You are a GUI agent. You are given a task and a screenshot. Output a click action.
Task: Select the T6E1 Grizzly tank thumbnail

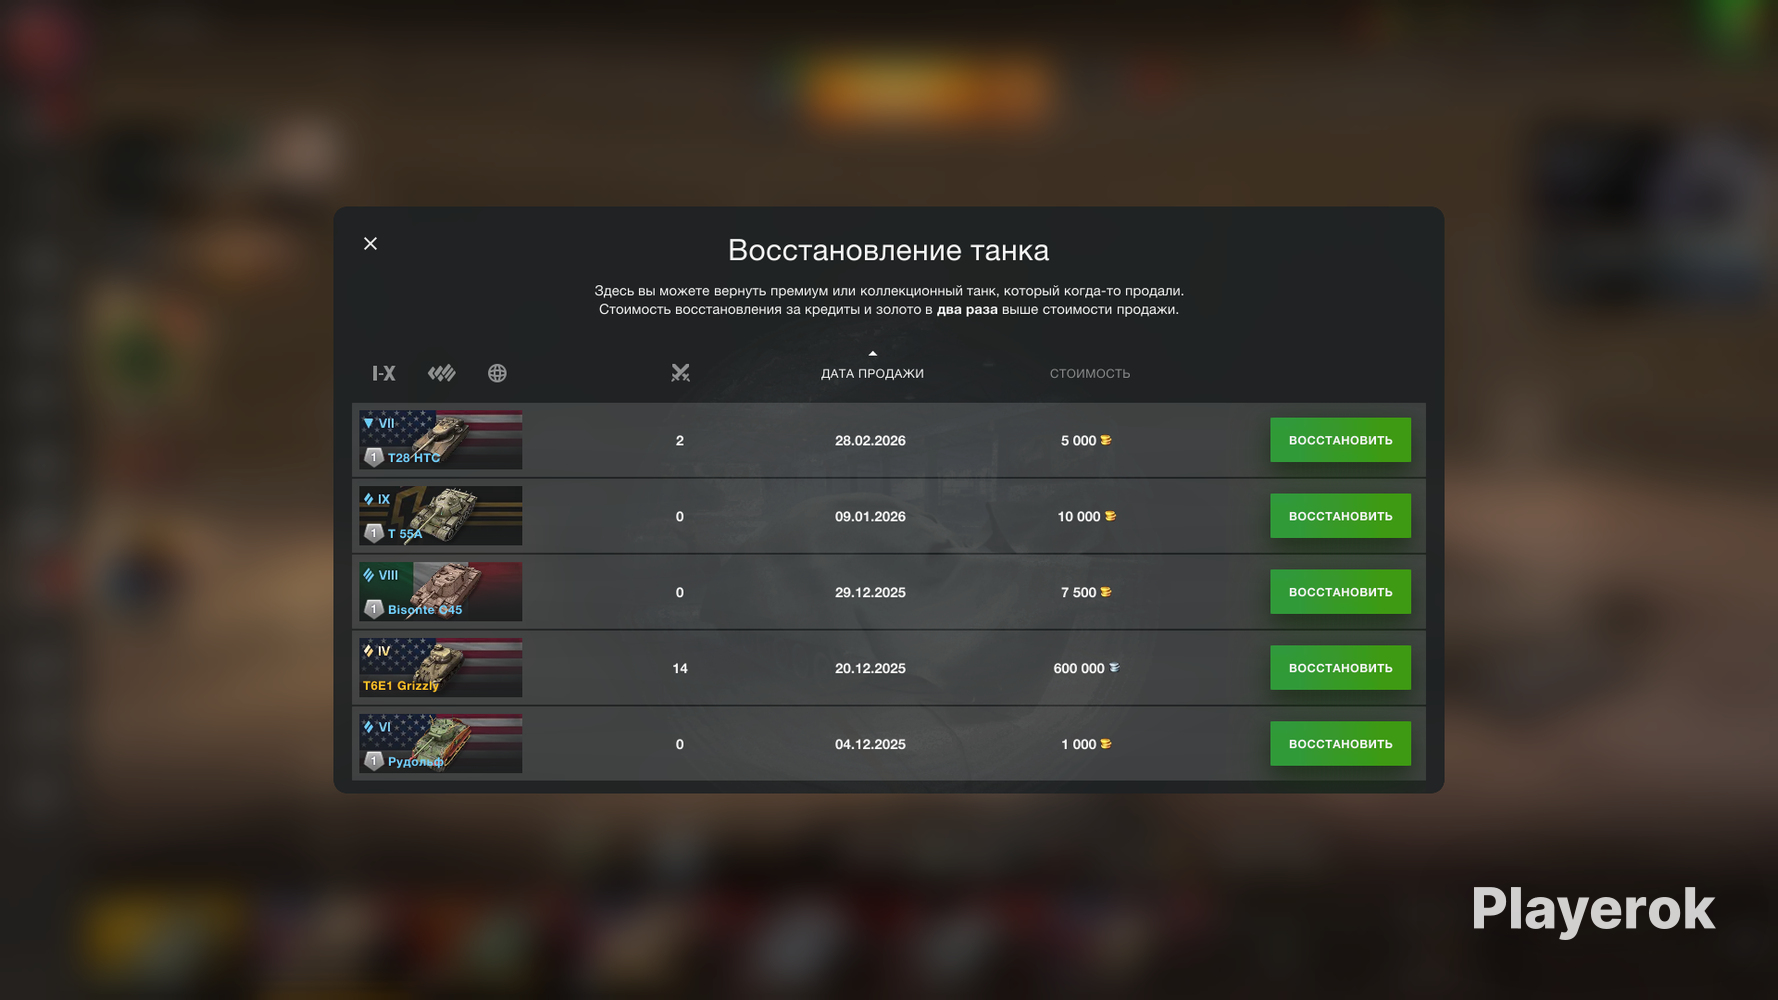441,668
